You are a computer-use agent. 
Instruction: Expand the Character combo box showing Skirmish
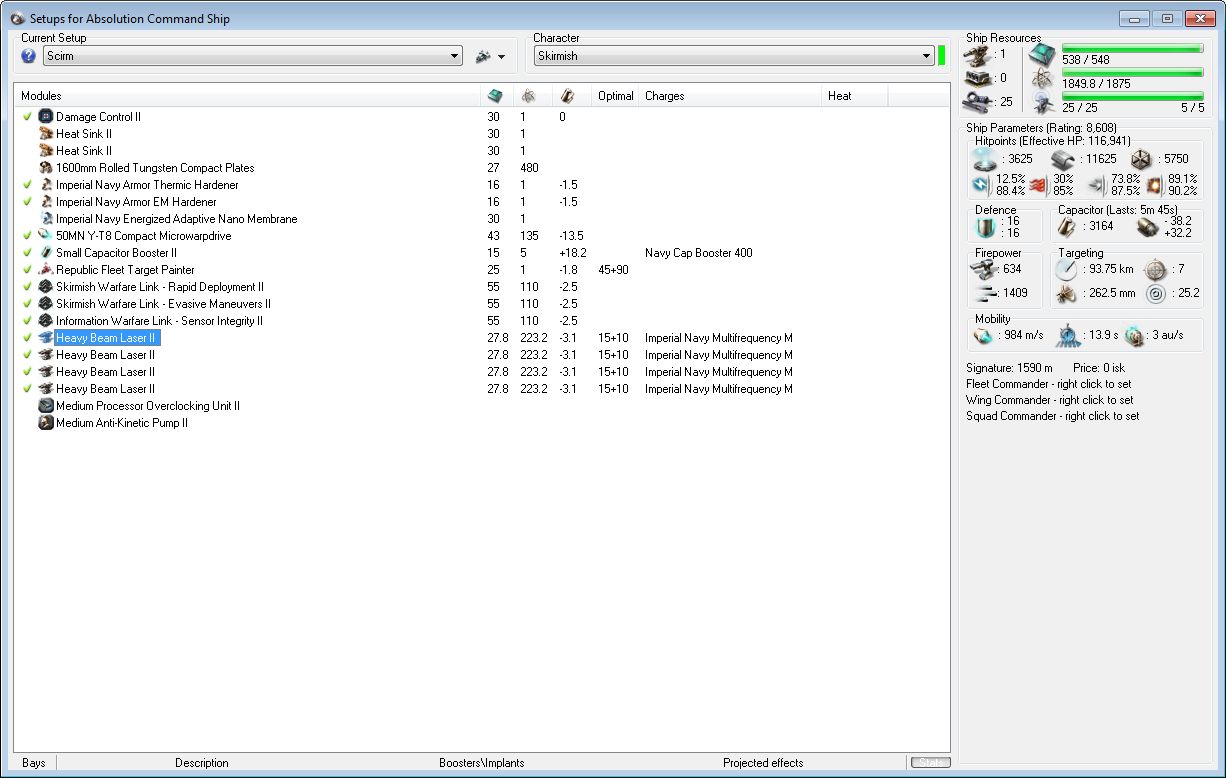pyautogui.click(x=734, y=56)
